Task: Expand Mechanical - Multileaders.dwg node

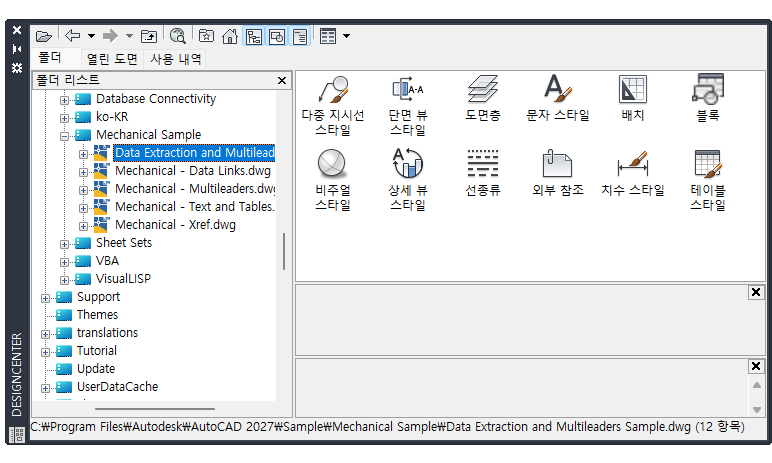Action: (x=83, y=190)
